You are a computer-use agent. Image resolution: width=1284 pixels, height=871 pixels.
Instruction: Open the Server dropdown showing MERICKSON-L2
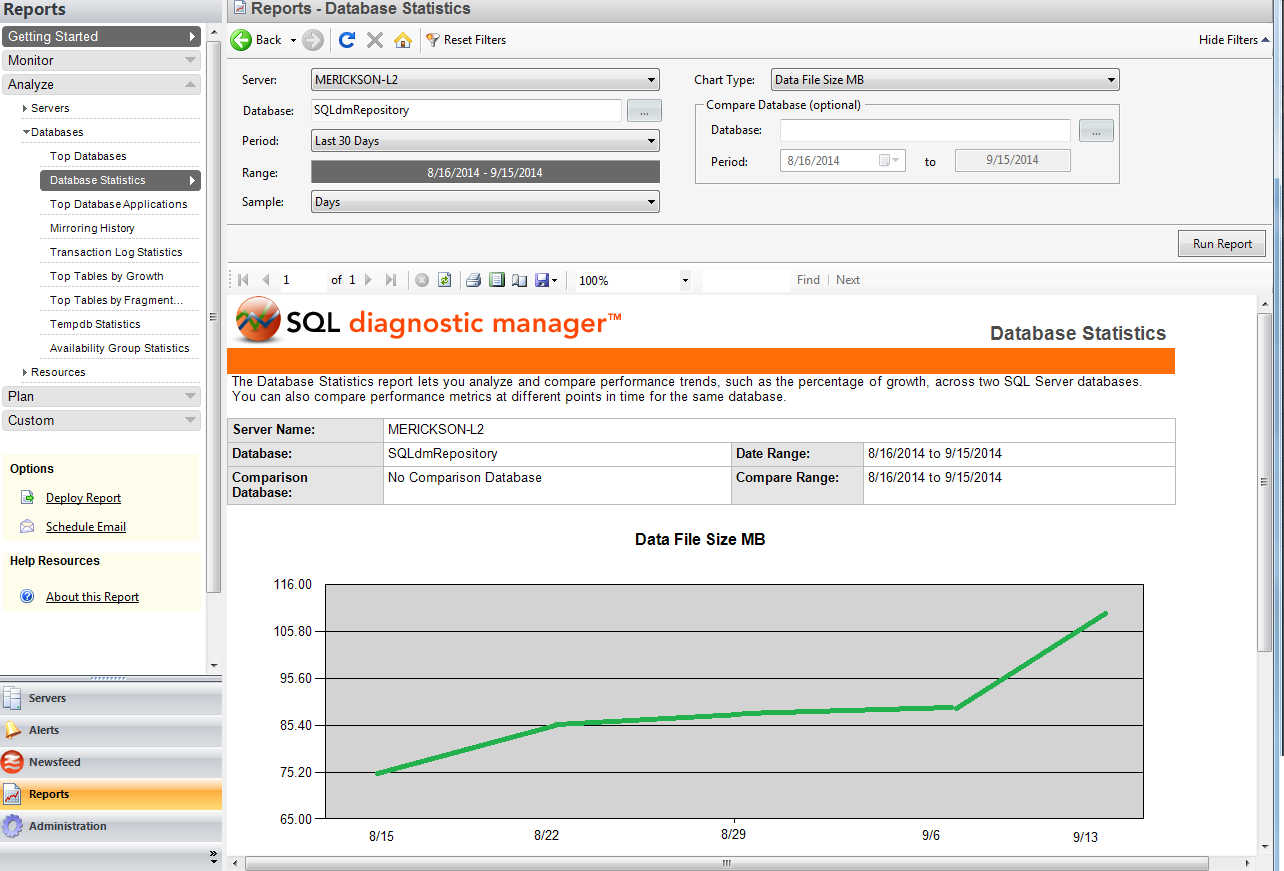(x=485, y=80)
